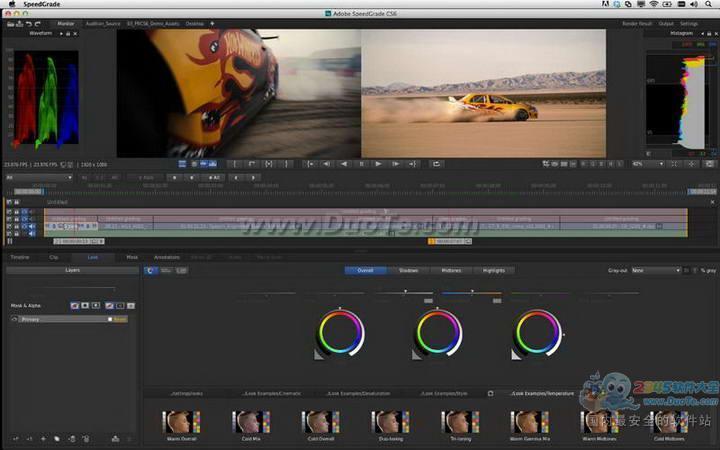Add a new tab with the plus icon

[x=212, y=23]
